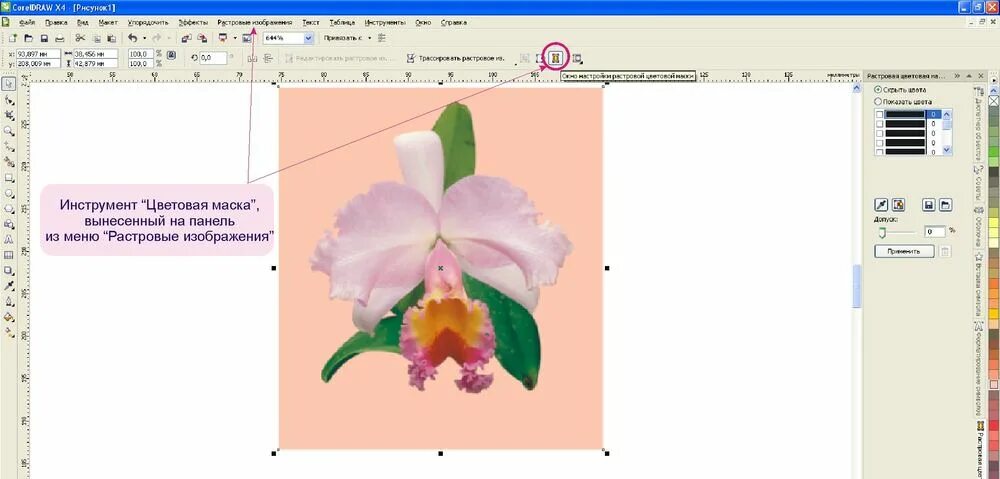Select the Eyedropper tool in toolbox

point(9,286)
